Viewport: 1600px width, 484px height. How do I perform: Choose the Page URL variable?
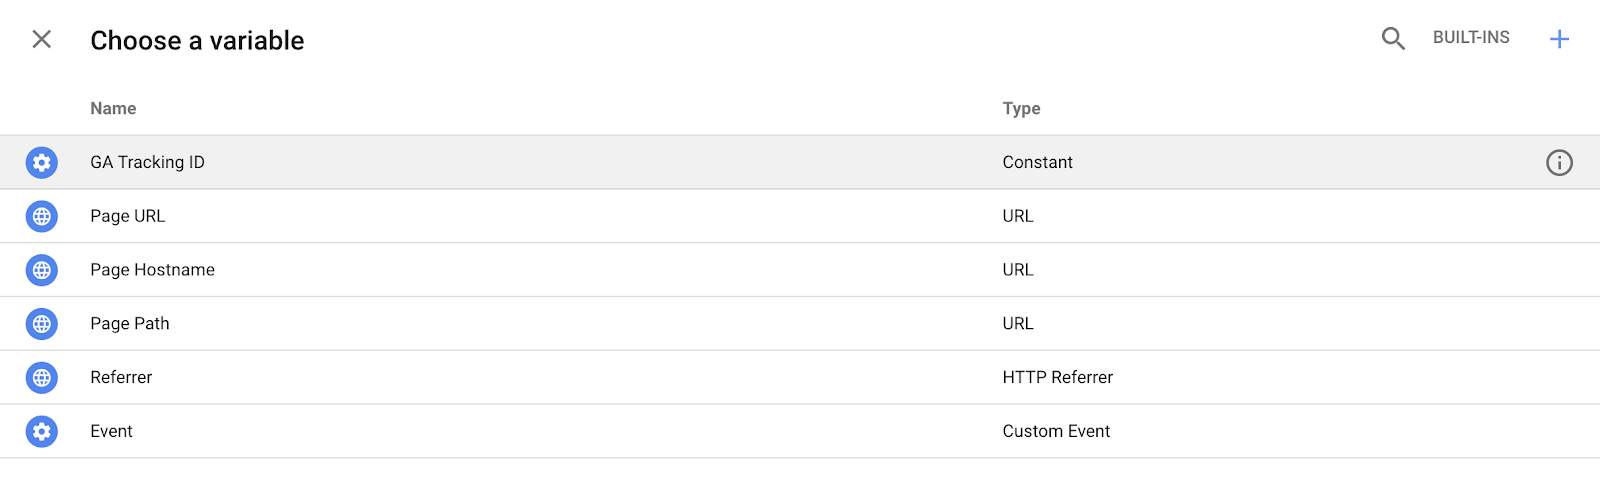click(x=128, y=216)
